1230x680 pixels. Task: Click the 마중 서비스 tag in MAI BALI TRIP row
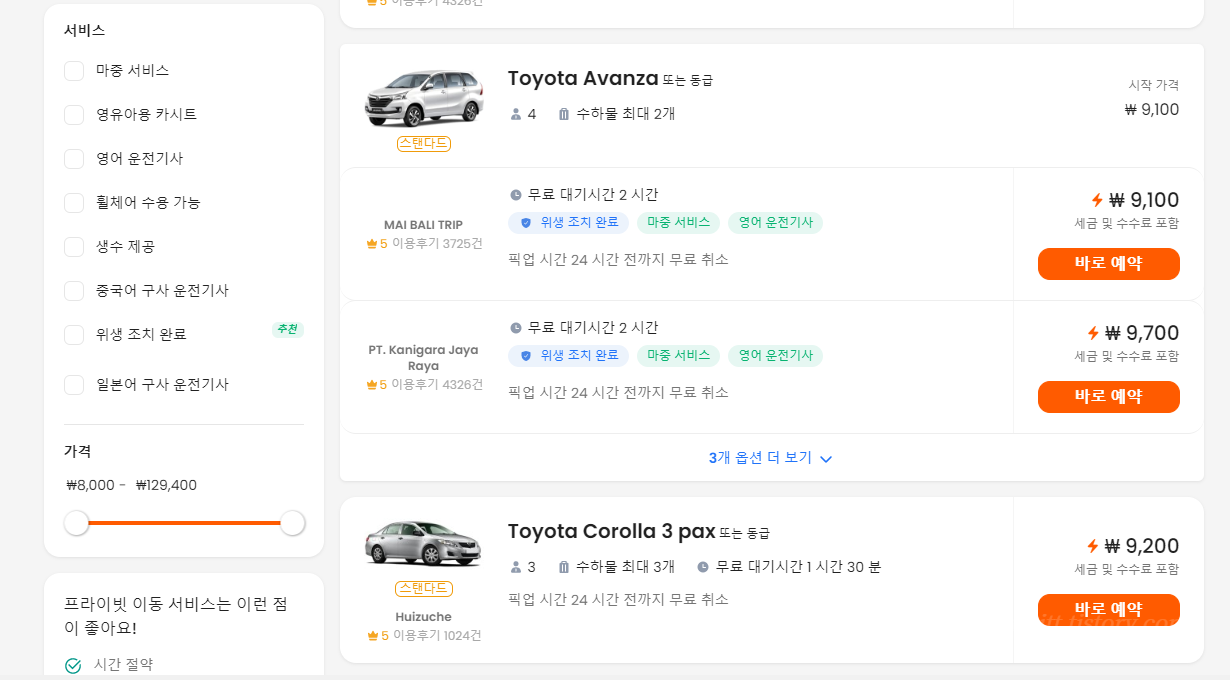click(678, 223)
